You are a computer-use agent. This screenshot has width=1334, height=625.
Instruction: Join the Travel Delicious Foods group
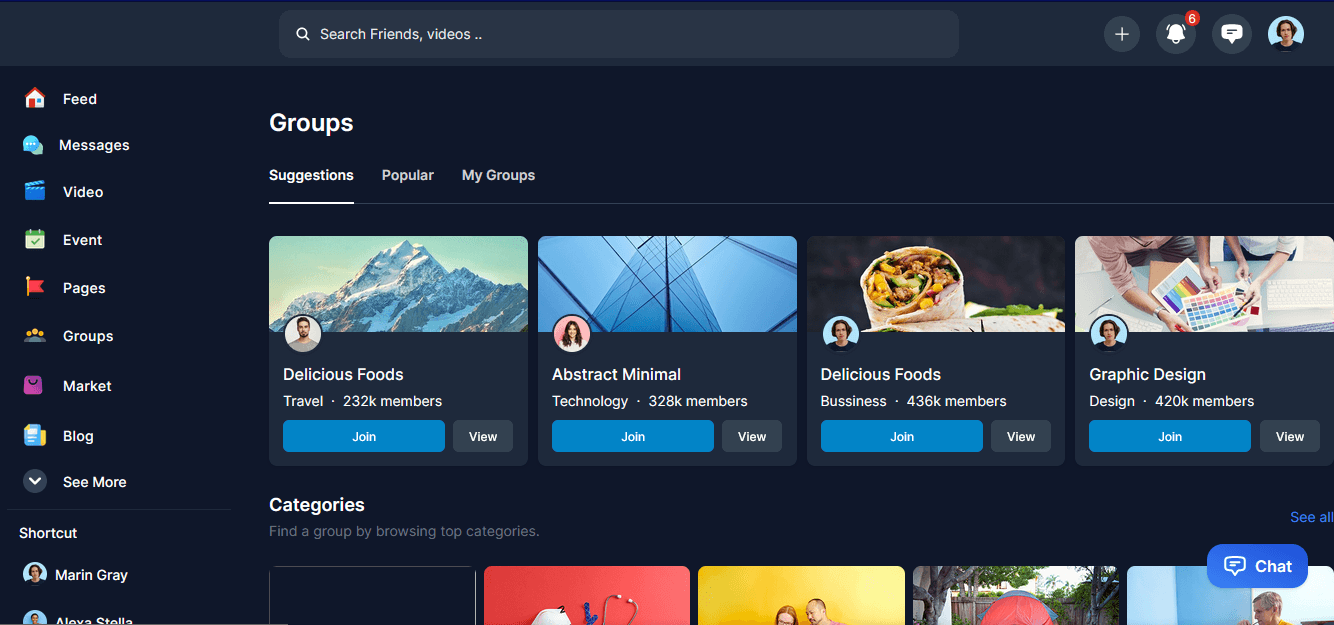pos(364,436)
